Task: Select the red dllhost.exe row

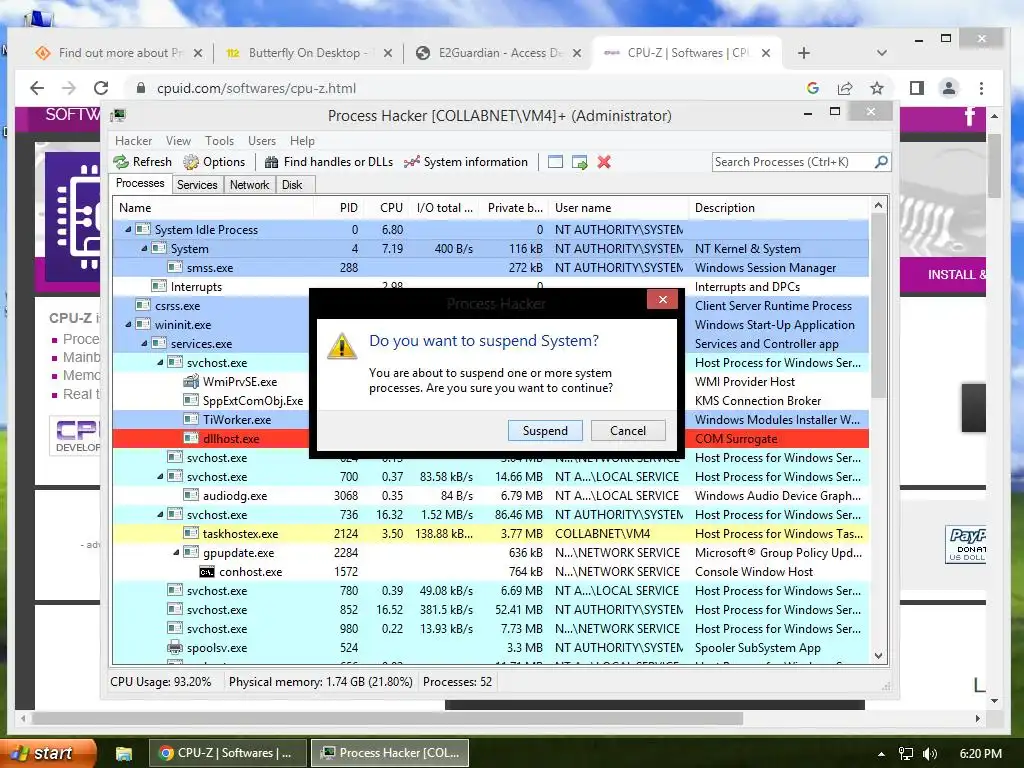Action: [491, 439]
